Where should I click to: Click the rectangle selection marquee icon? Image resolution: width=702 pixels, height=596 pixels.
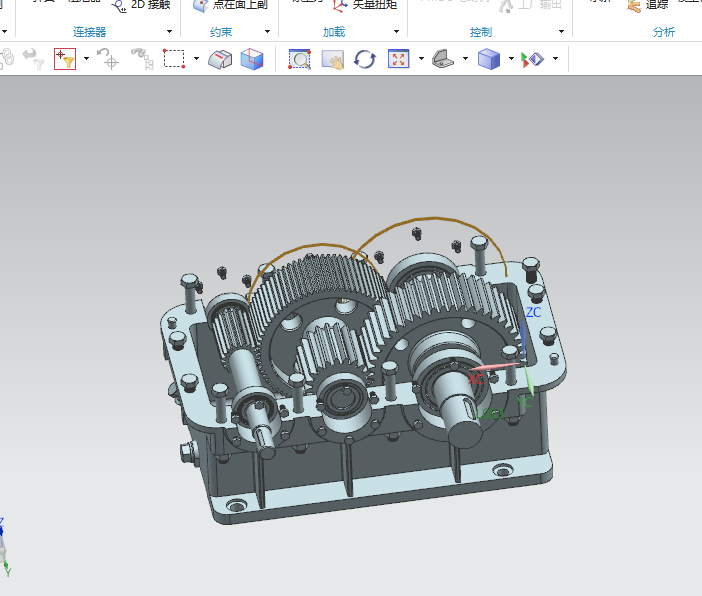click(174, 59)
